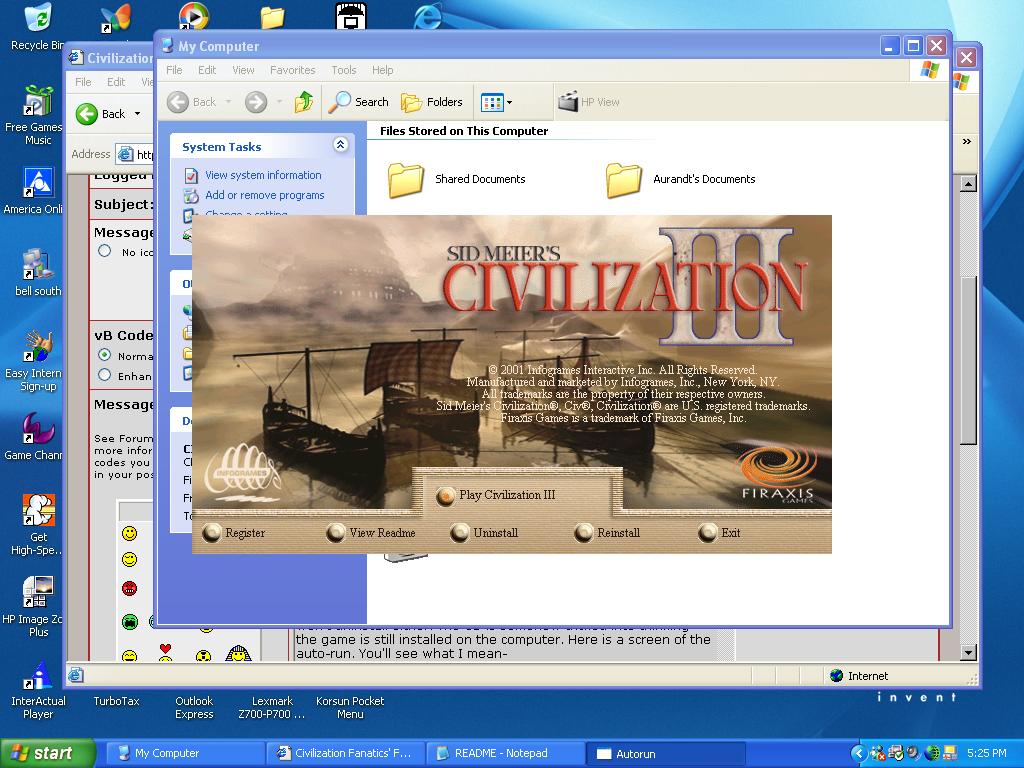Click Uninstall in the Civilization III autorun
Screen dimensions: 1024x768
(484, 533)
